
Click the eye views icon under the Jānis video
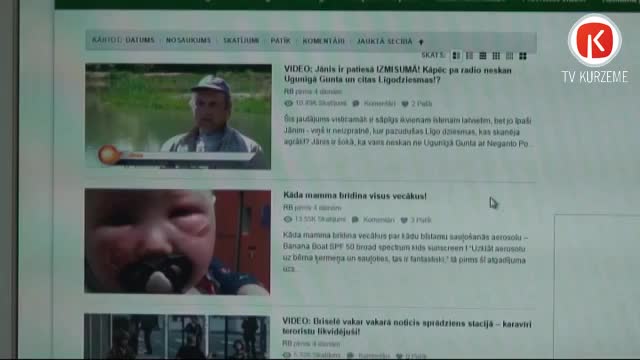288,103
